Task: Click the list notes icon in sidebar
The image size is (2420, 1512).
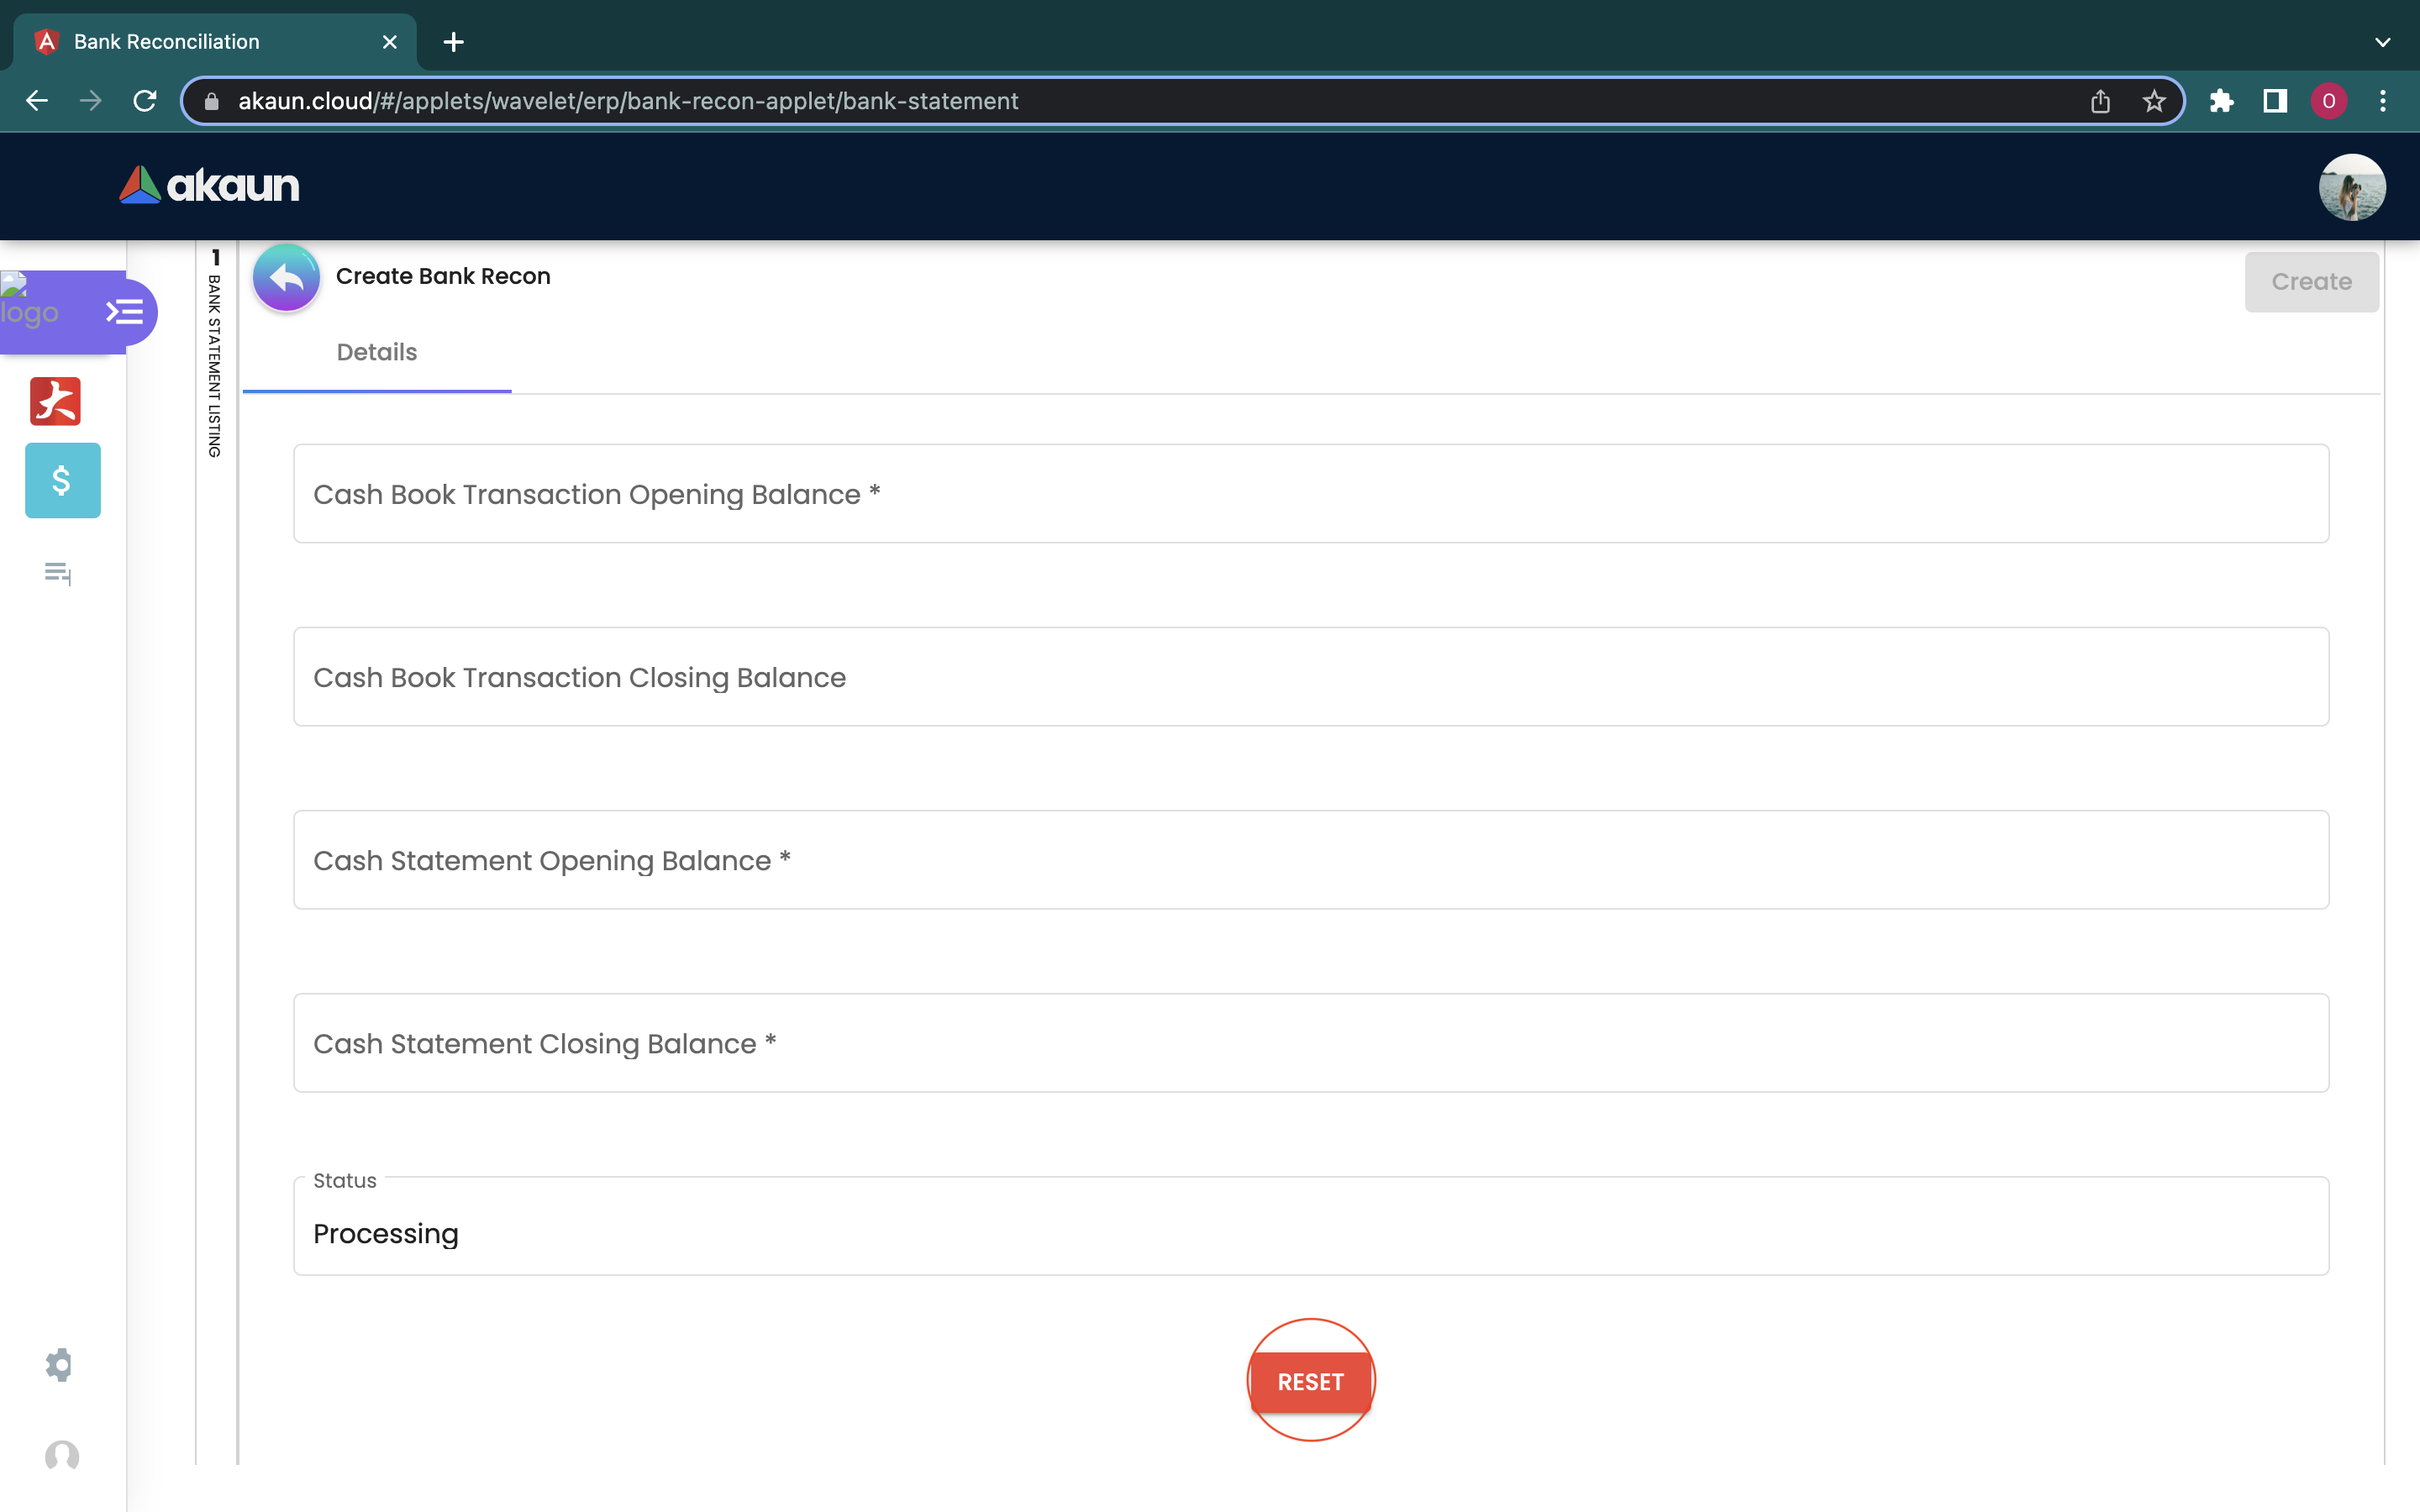Action: click(x=58, y=573)
